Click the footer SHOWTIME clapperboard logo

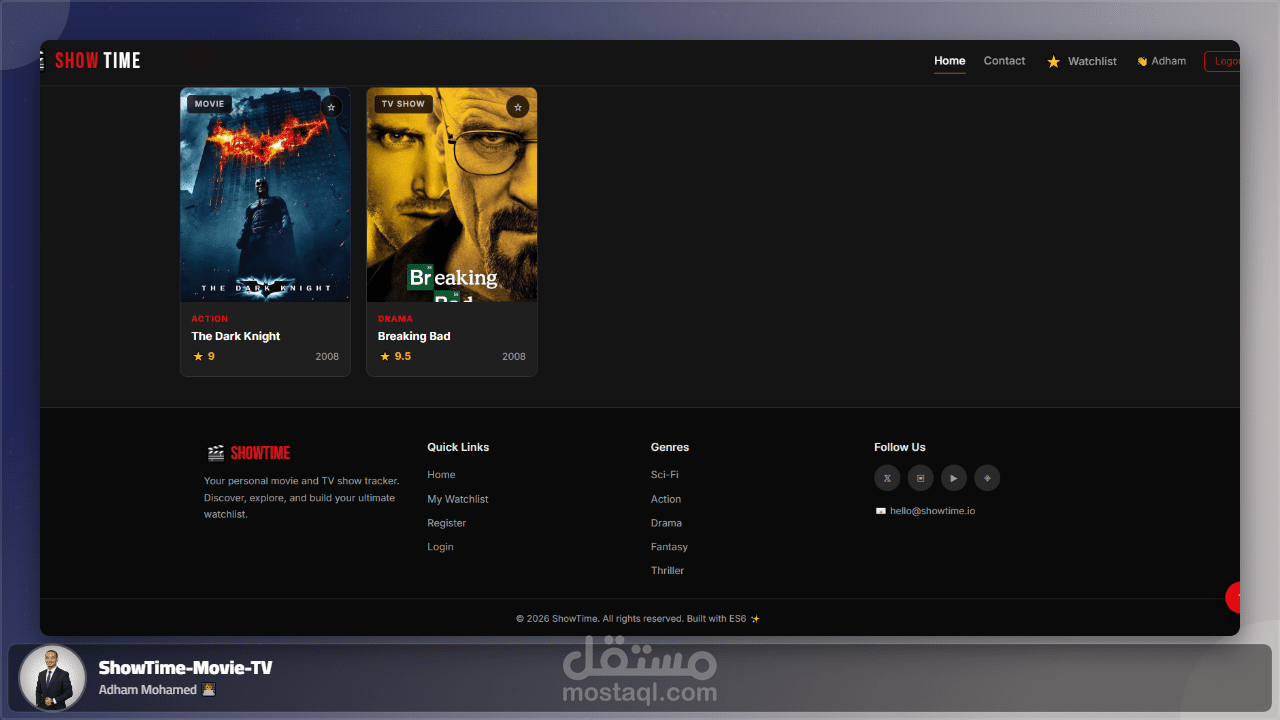[x=248, y=453]
